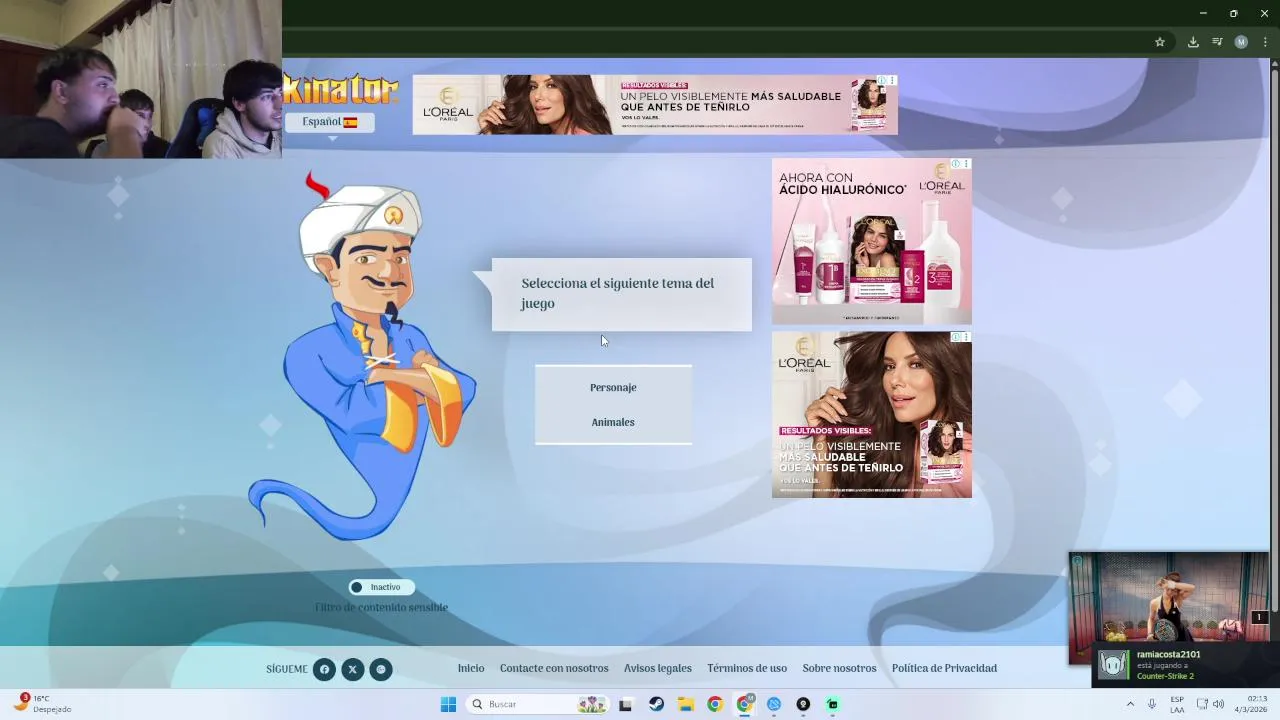Screen dimensions: 1280x720
Task: Minimize the browser window
Action: [x=1203, y=13]
